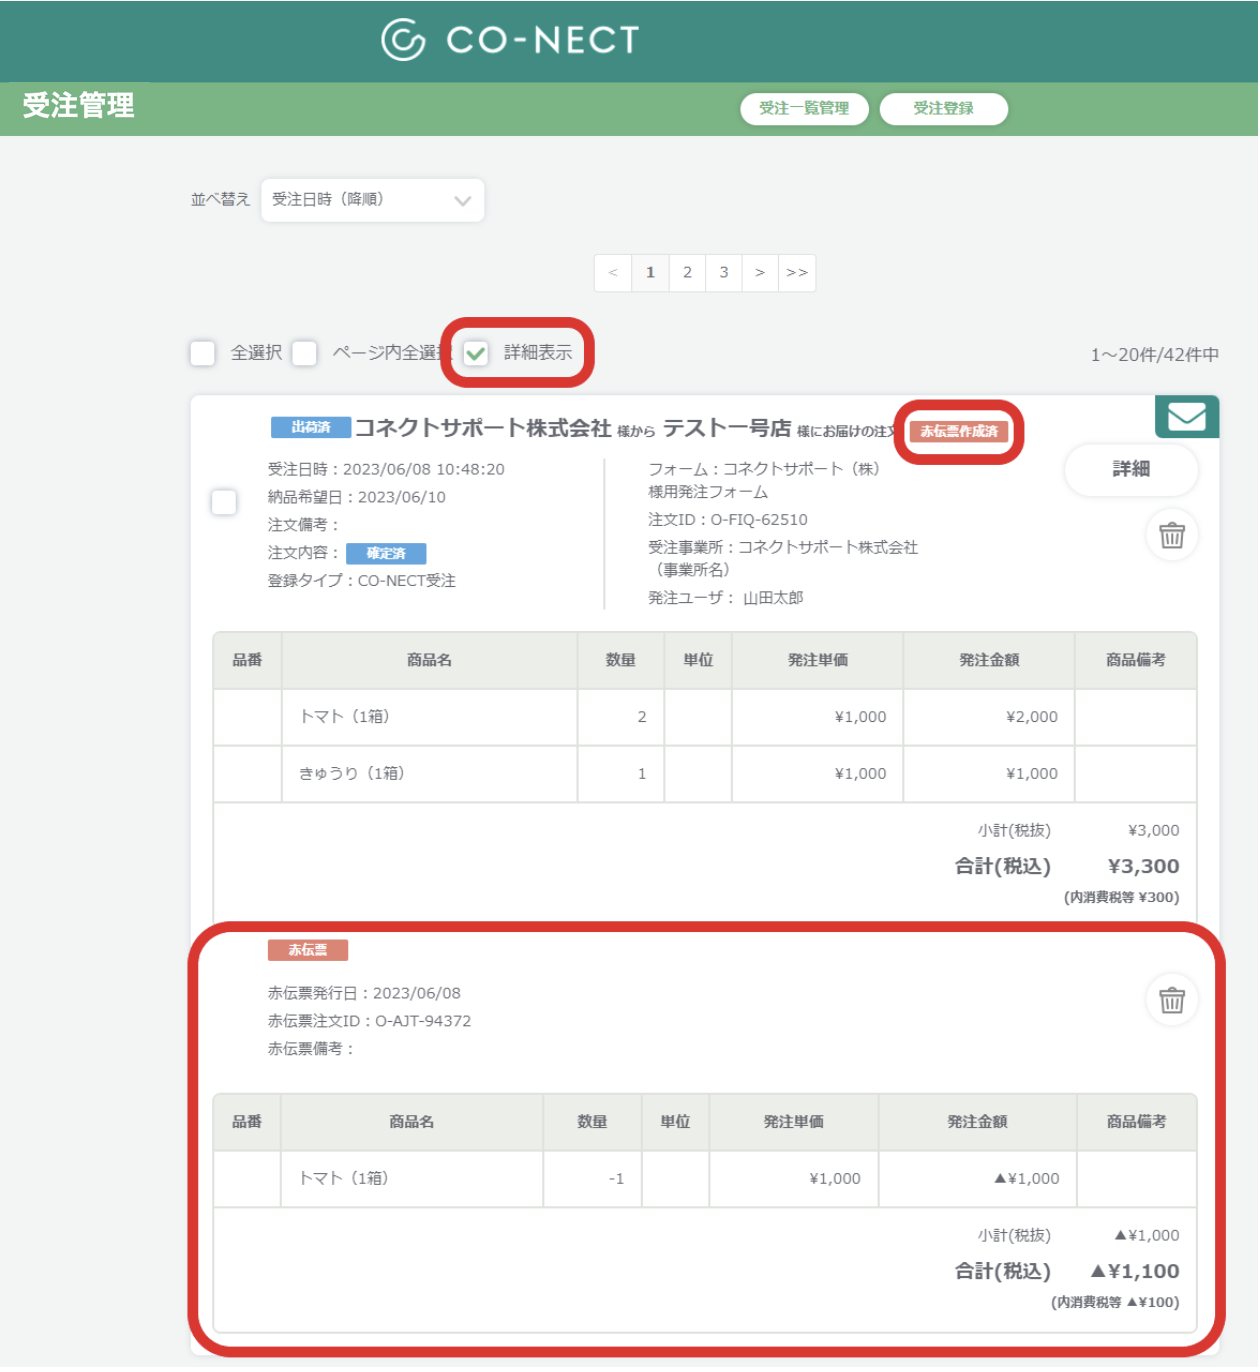Click the 赤伝票 label badge
This screenshot has width=1260, height=1372.
(308, 950)
